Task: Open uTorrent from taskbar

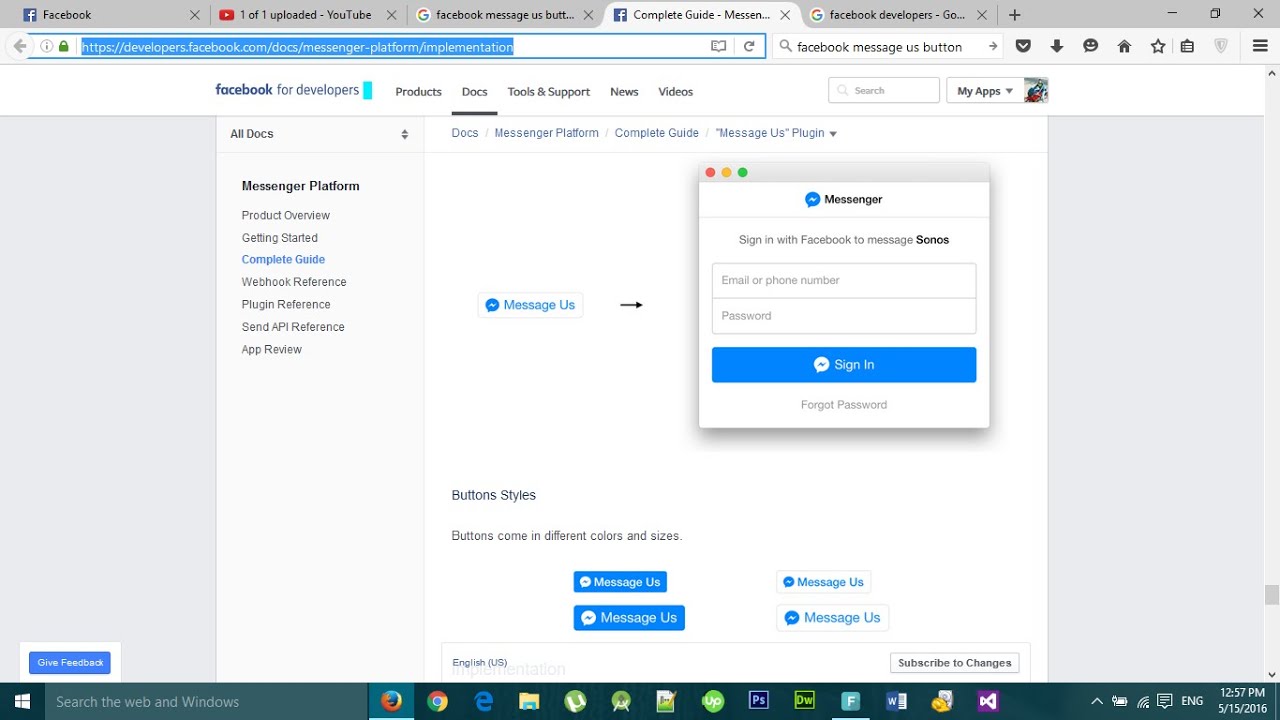Action: [x=575, y=701]
